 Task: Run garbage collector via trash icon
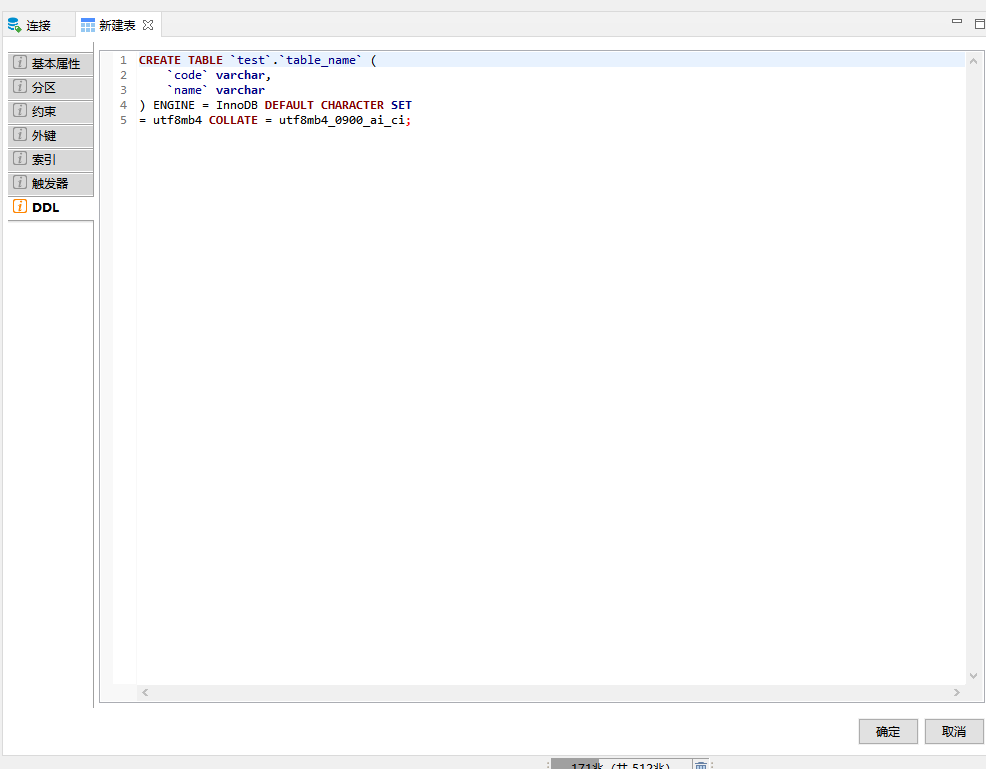pyautogui.click(x=701, y=765)
